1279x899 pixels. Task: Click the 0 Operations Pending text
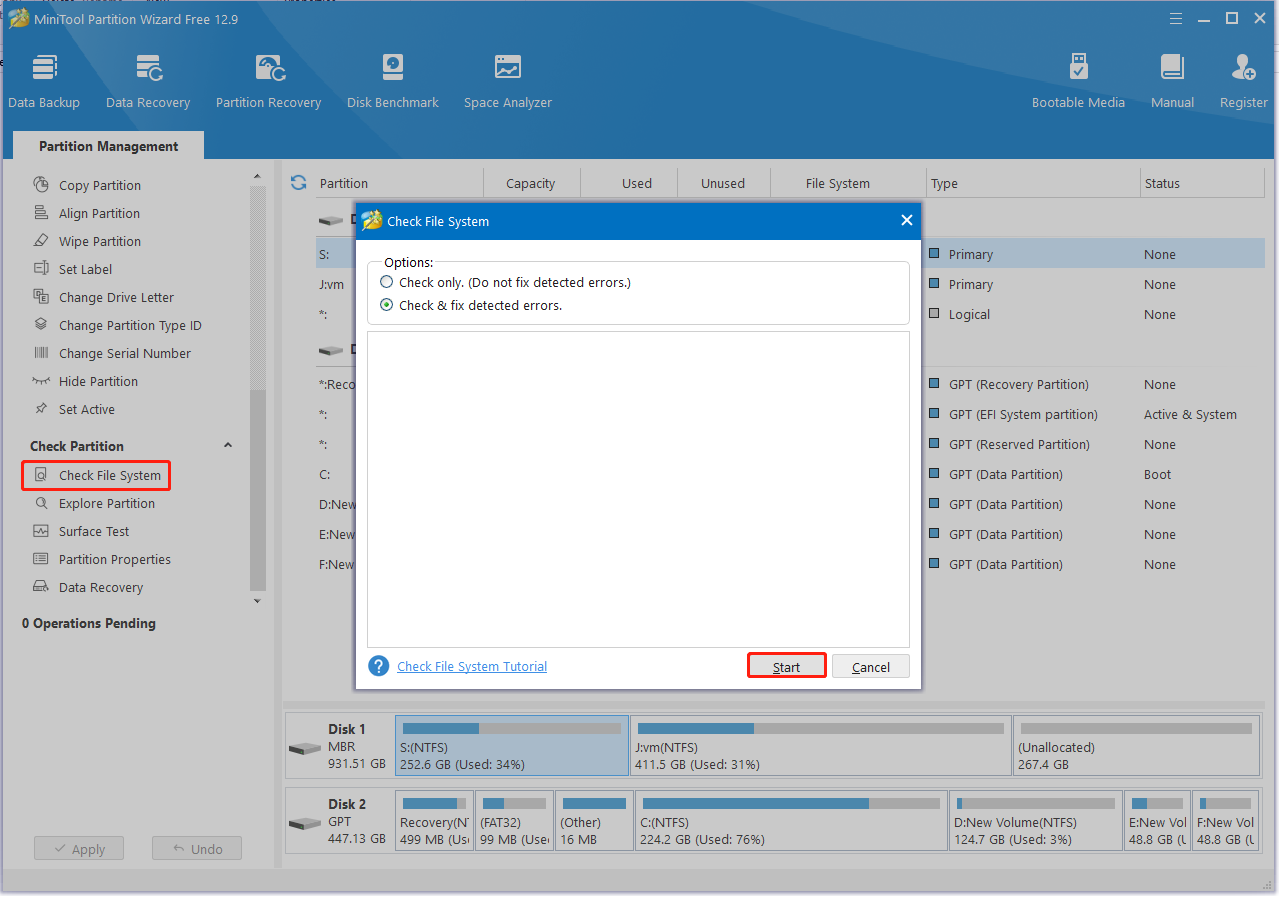89,623
